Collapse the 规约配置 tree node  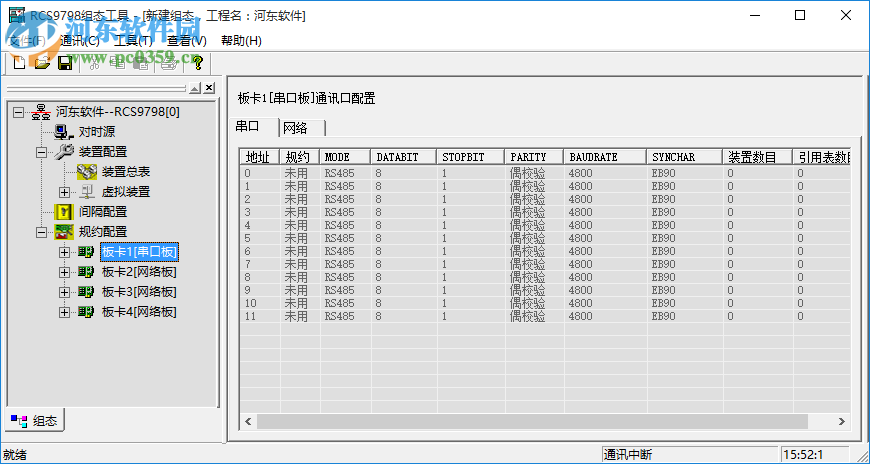pos(42,232)
